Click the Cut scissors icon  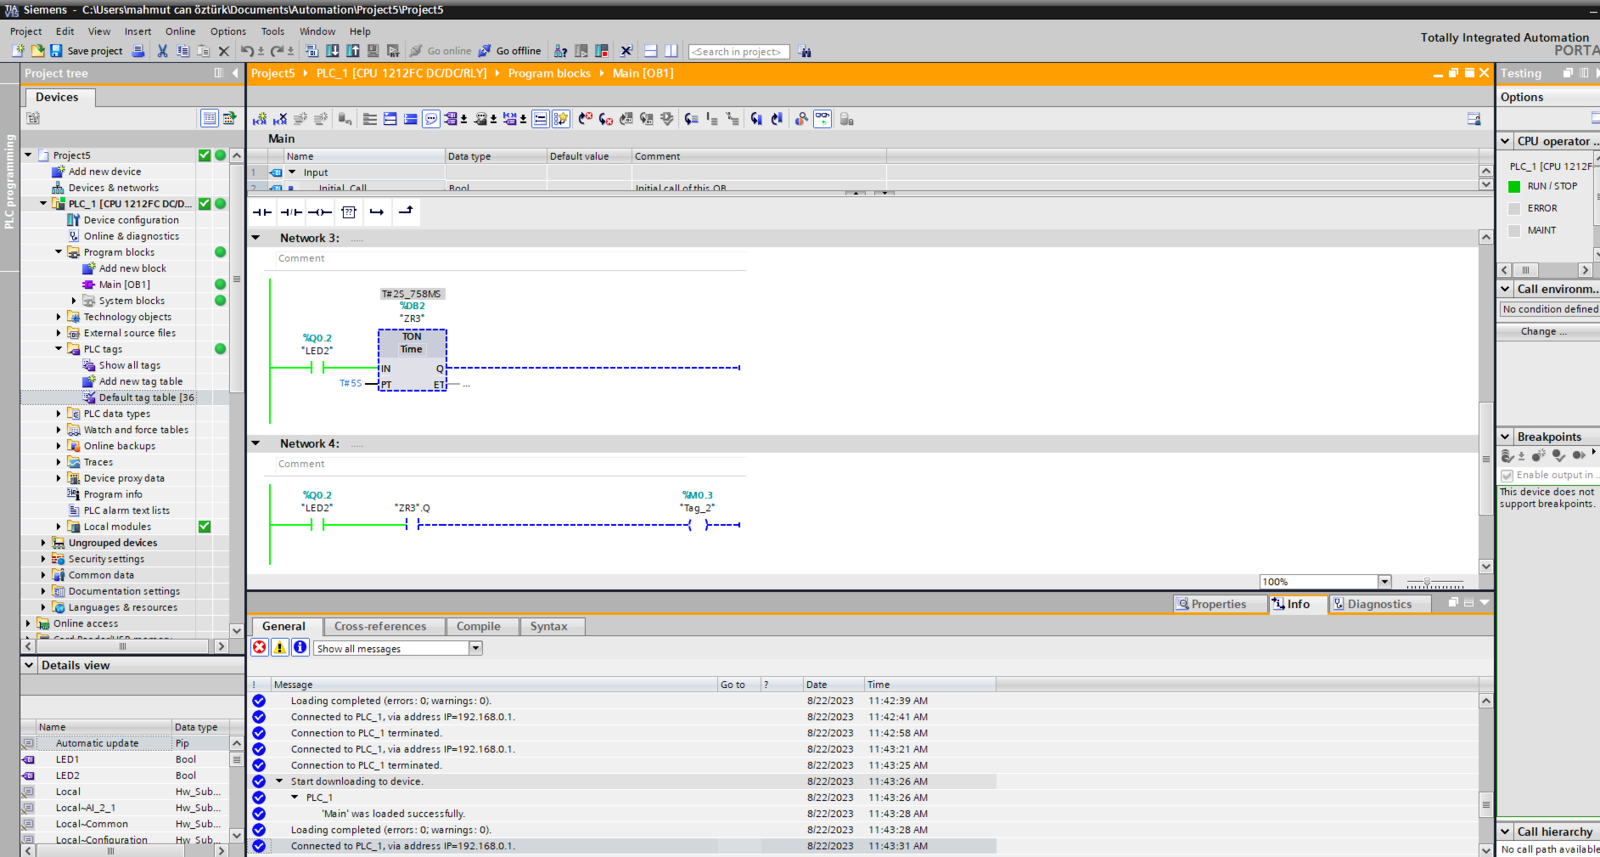click(162, 51)
